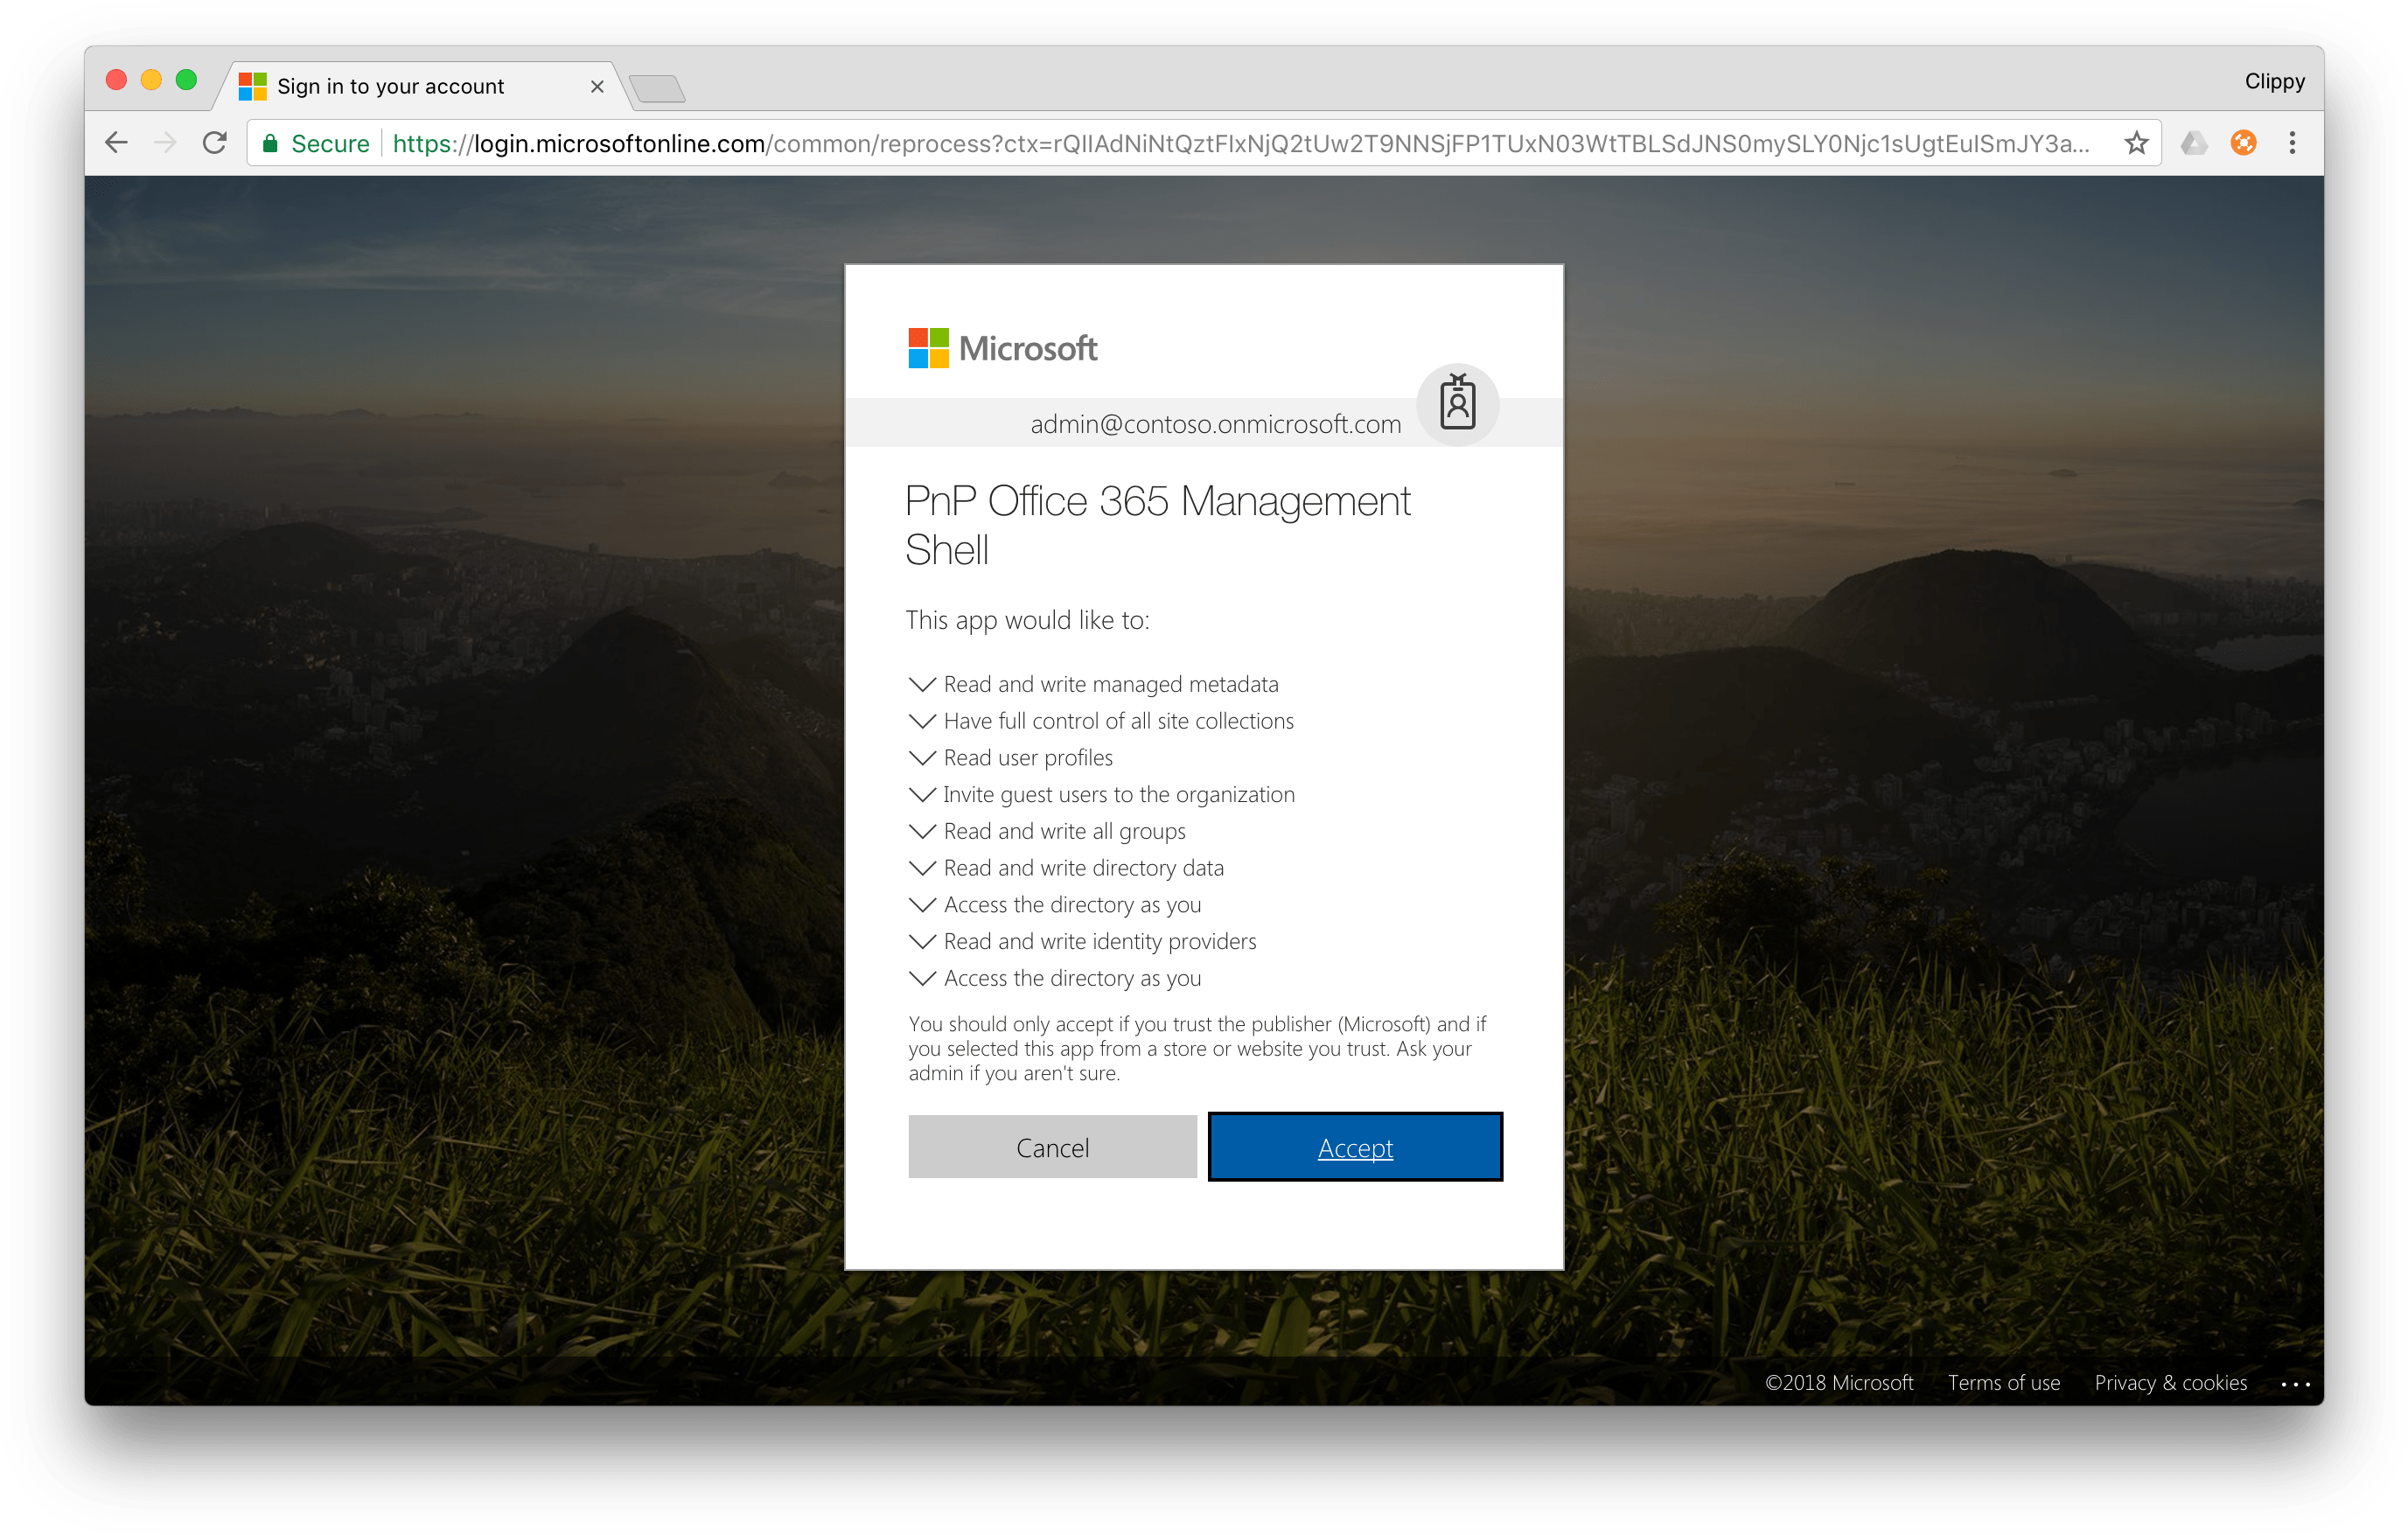Click inside the address bar
Screen dimensions: 2408x1535
click(1200, 142)
